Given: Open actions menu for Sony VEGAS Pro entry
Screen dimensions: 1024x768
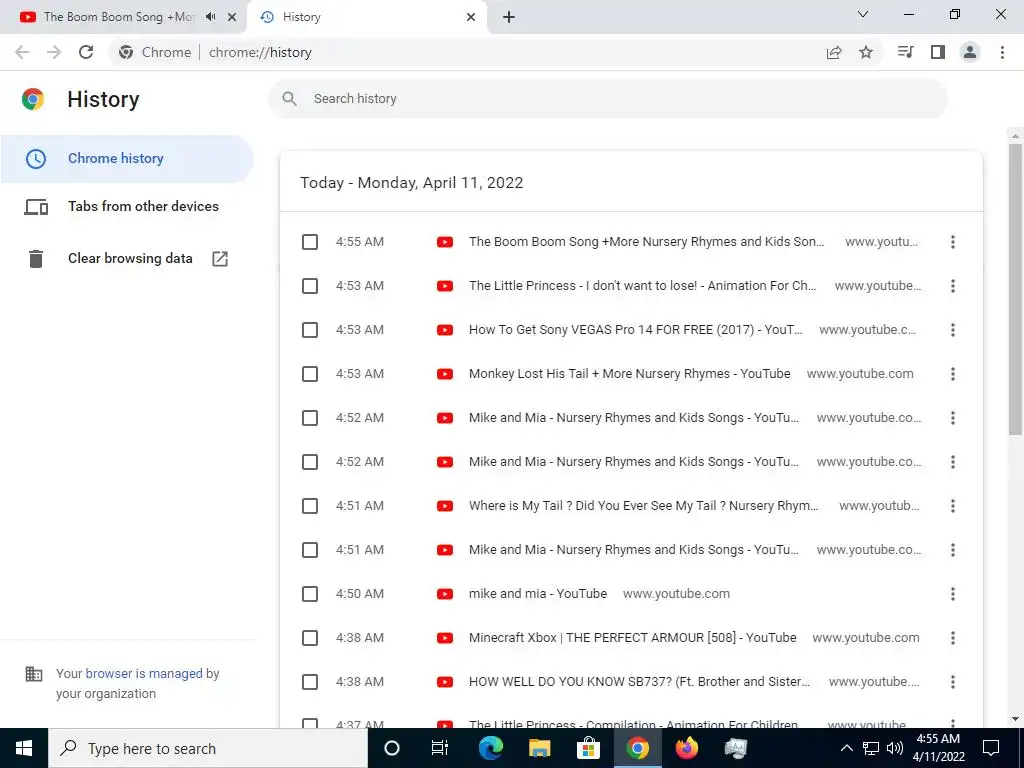Looking at the screenshot, I should (953, 330).
